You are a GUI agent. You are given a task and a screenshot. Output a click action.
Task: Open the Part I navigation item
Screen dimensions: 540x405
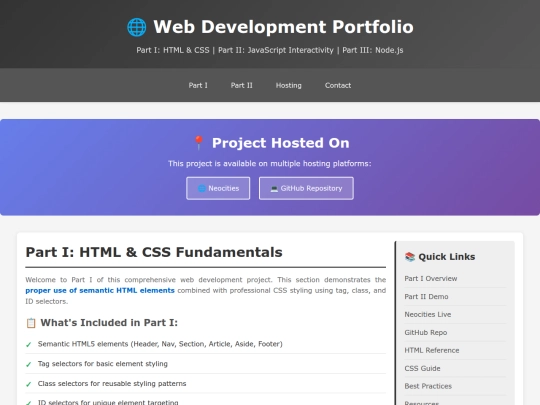(198, 85)
